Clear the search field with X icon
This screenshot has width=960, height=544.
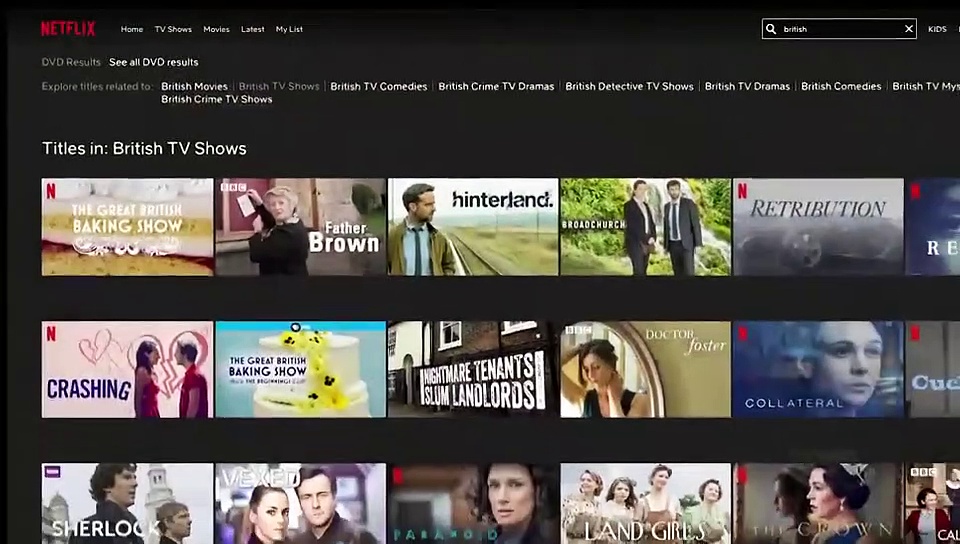(908, 29)
